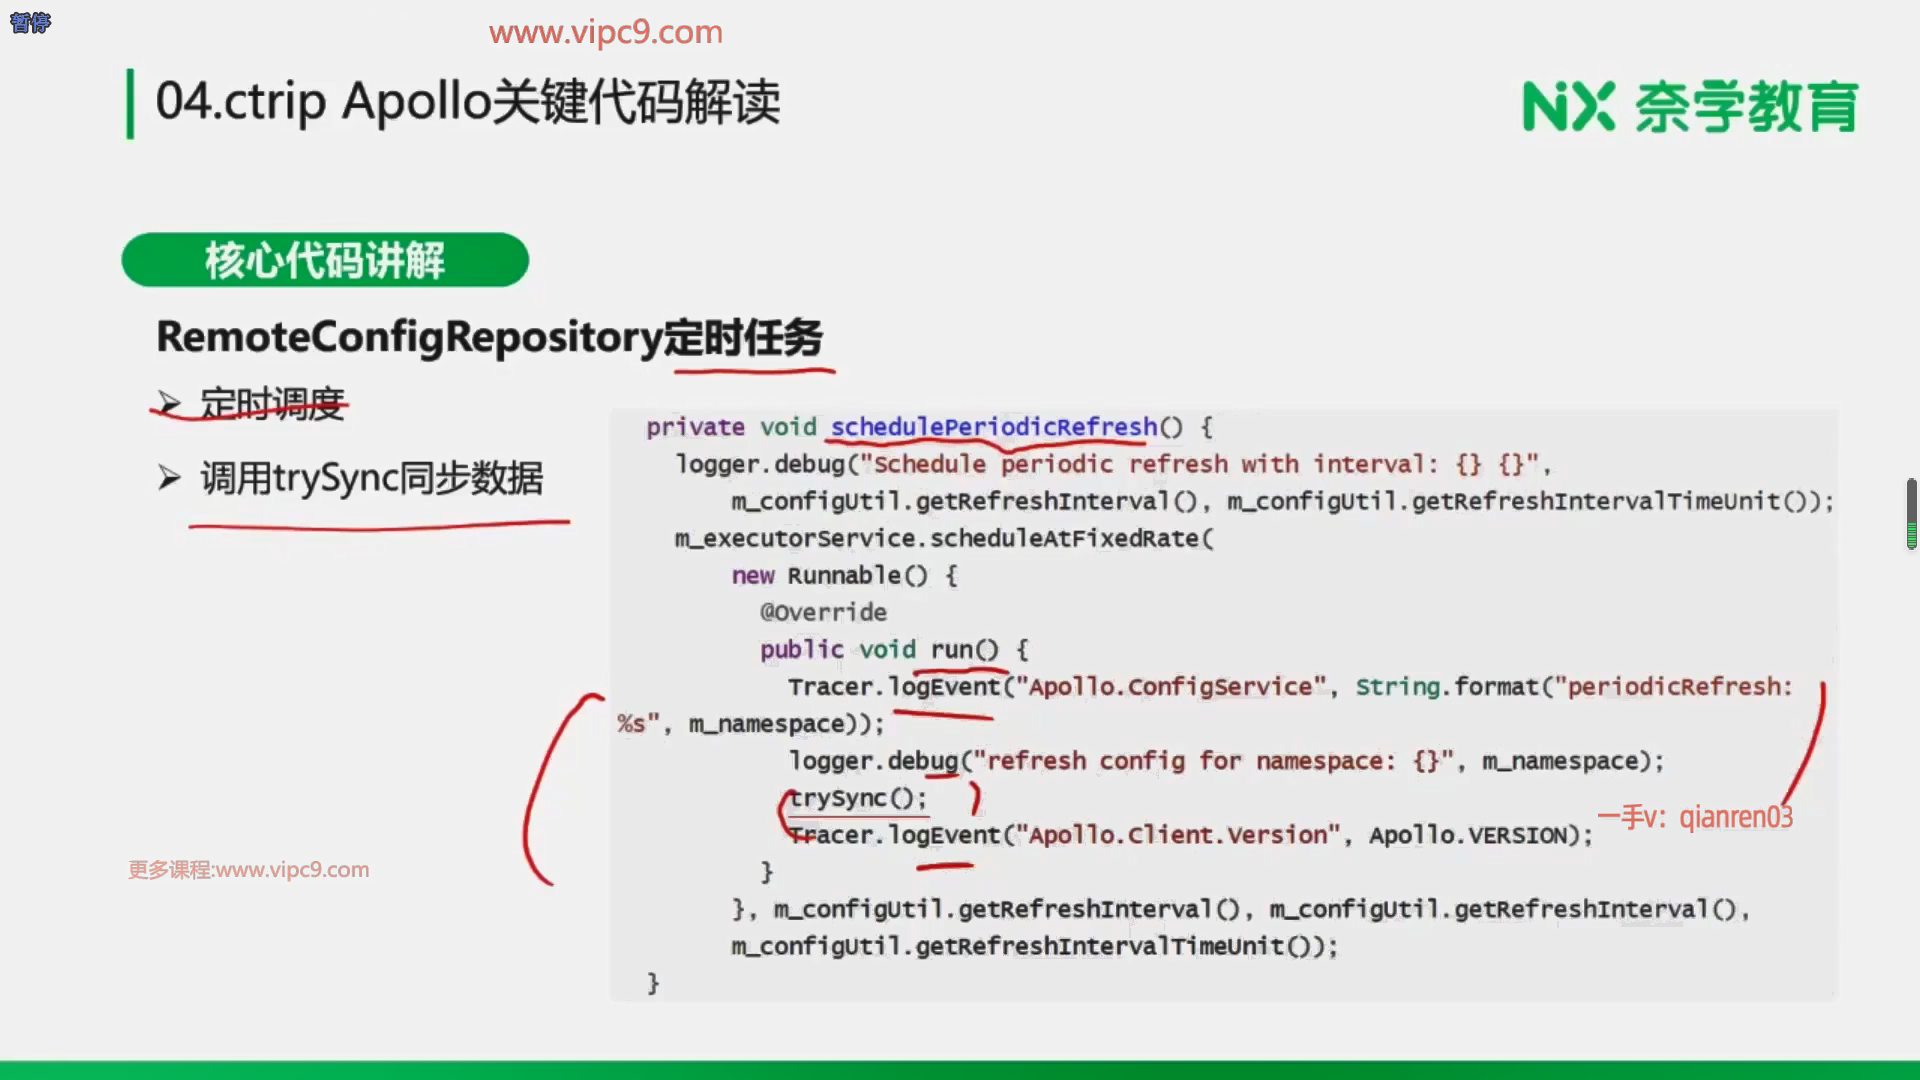Click the green 核心代码讲解 badge
The height and width of the screenshot is (1080, 1920).
coord(325,260)
